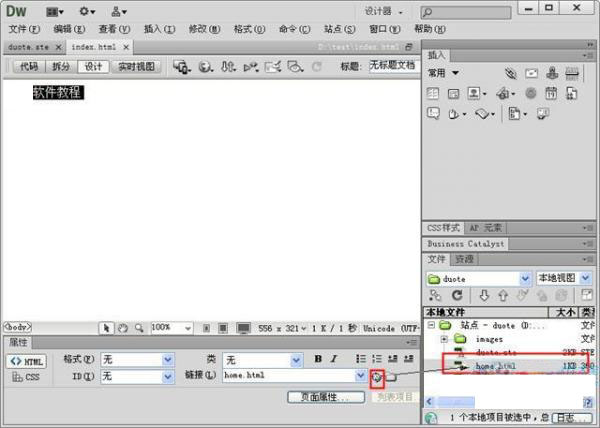Open the Templates insert icon
Viewport: 600px width, 428px height.
pyautogui.click(x=518, y=114)
